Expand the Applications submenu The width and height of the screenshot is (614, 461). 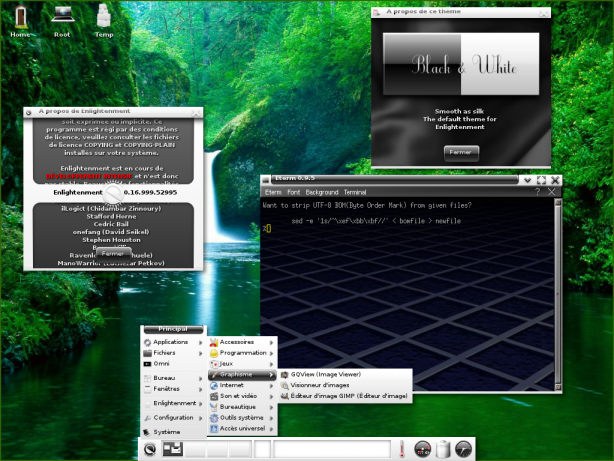(170, 342)
